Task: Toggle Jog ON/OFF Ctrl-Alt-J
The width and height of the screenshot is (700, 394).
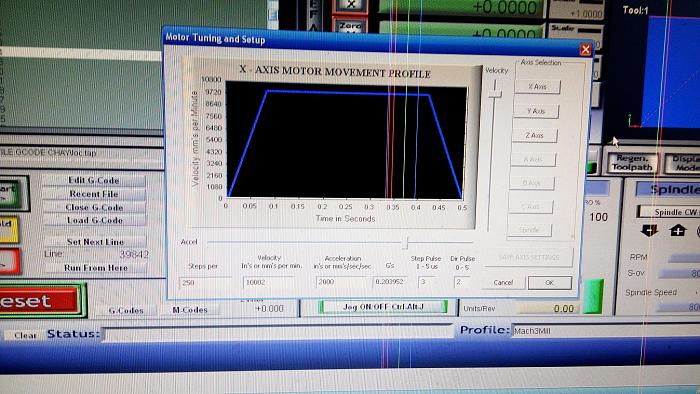Action: pos(383,307)
